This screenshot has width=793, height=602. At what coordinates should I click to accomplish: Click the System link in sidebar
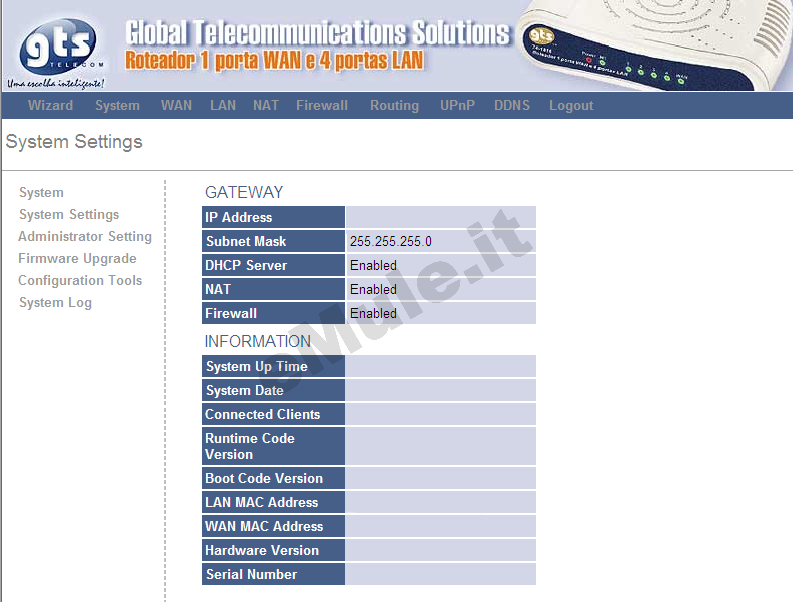tap(41, 193)
